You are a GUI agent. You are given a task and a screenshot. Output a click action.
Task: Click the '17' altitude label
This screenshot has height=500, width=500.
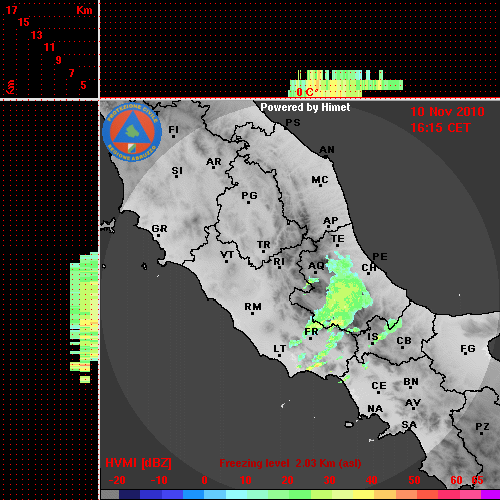coord(11,10)
